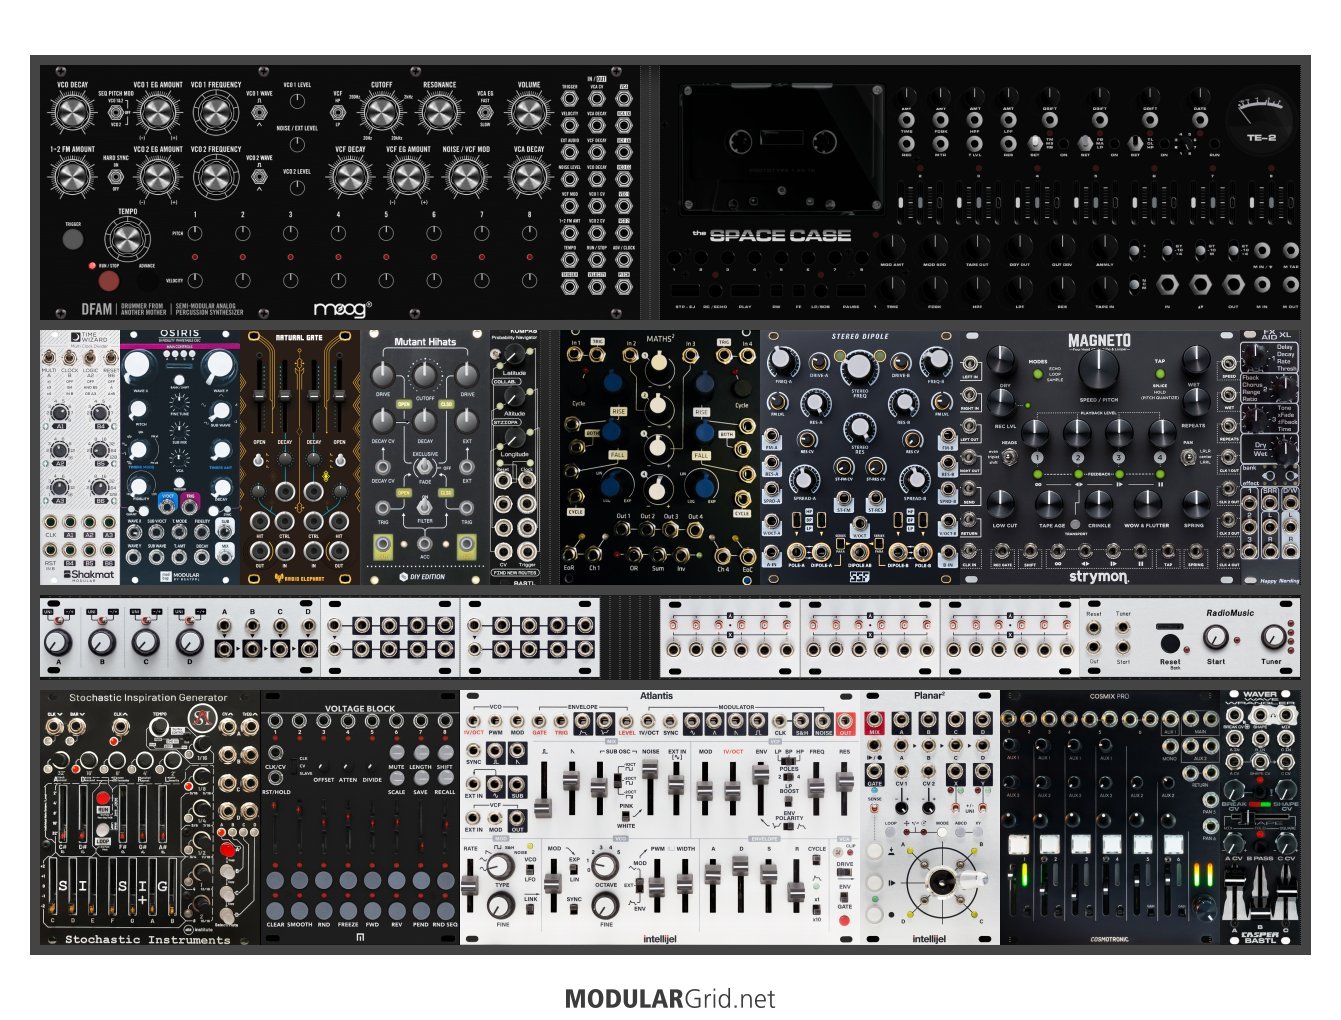Click the Osiris oscillator module title
The image size is (1341, 1020).
(x=179, y=334)
